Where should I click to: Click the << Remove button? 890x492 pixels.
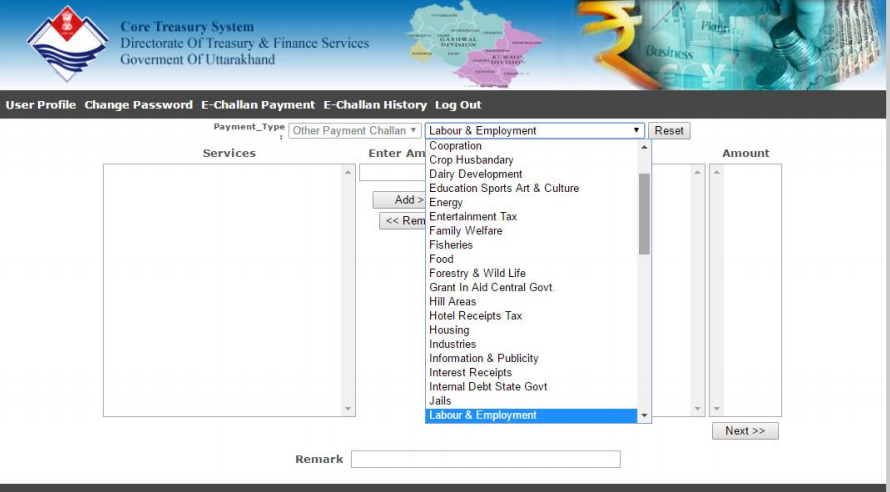pos(402,221)
